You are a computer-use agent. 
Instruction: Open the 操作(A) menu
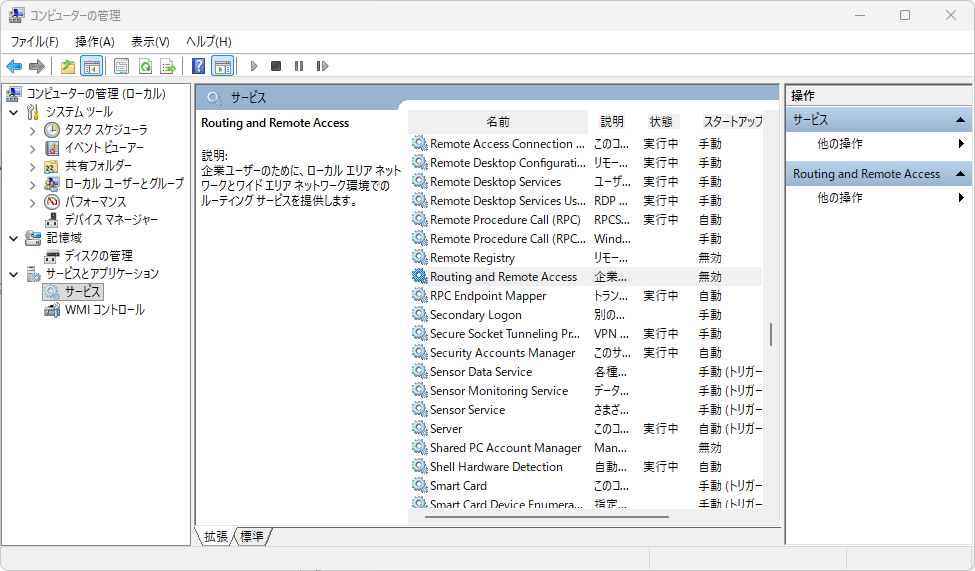pyautogui.click(x=95, y=41)
